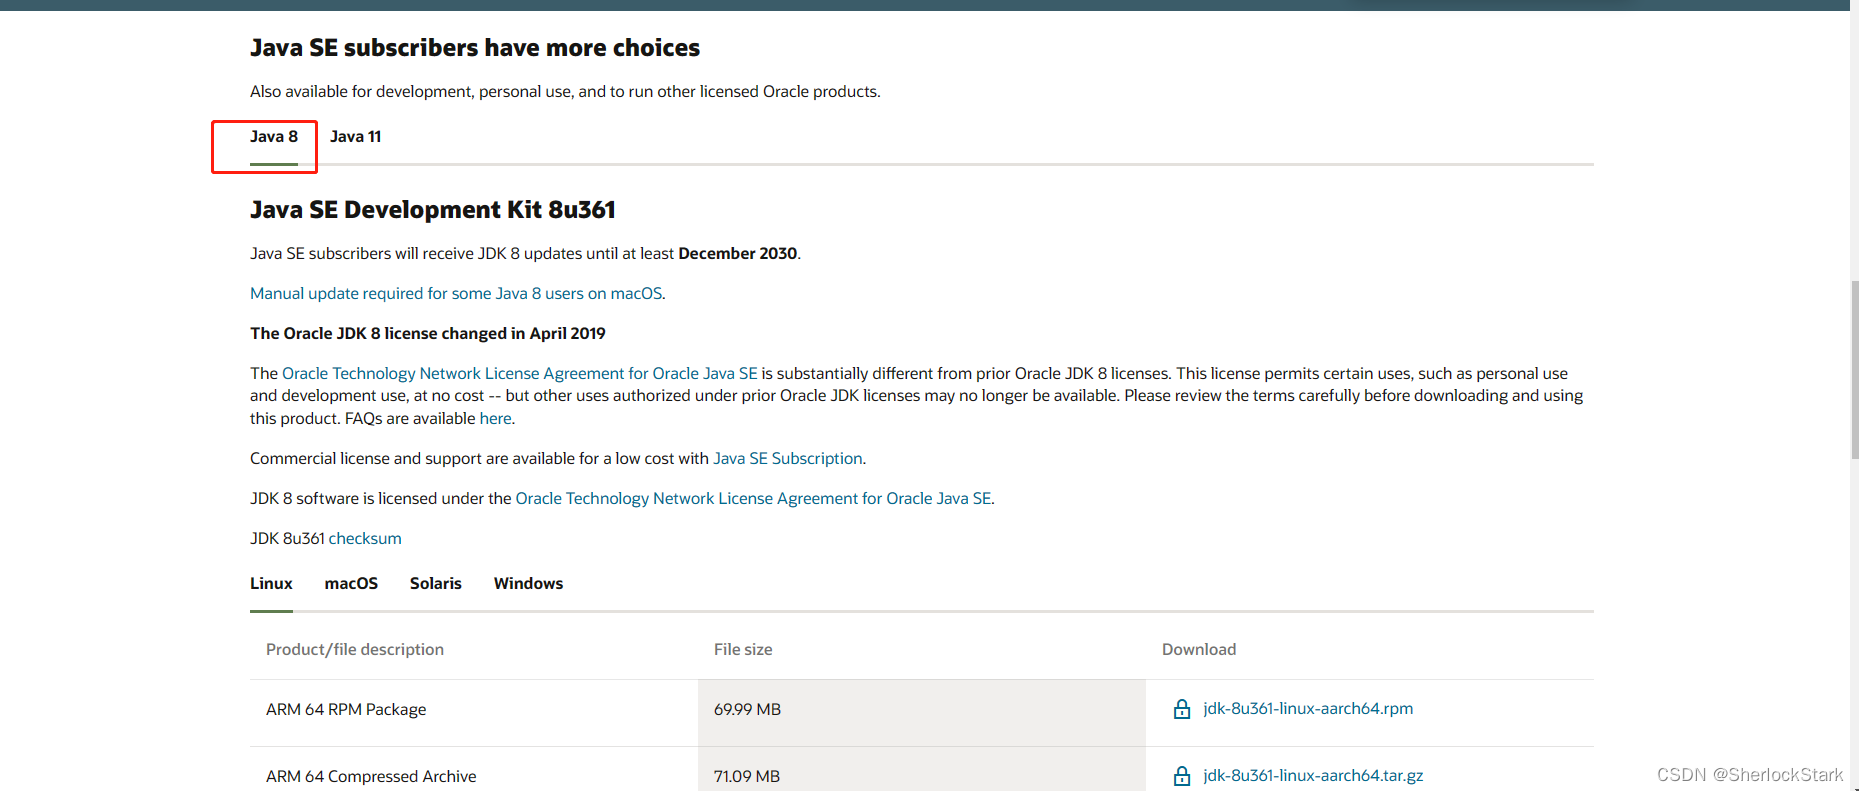Click the 'Java SE Development Kit 8u361' heading
The width and height of the screenshot is (1859, 791).
pos(433,210)
